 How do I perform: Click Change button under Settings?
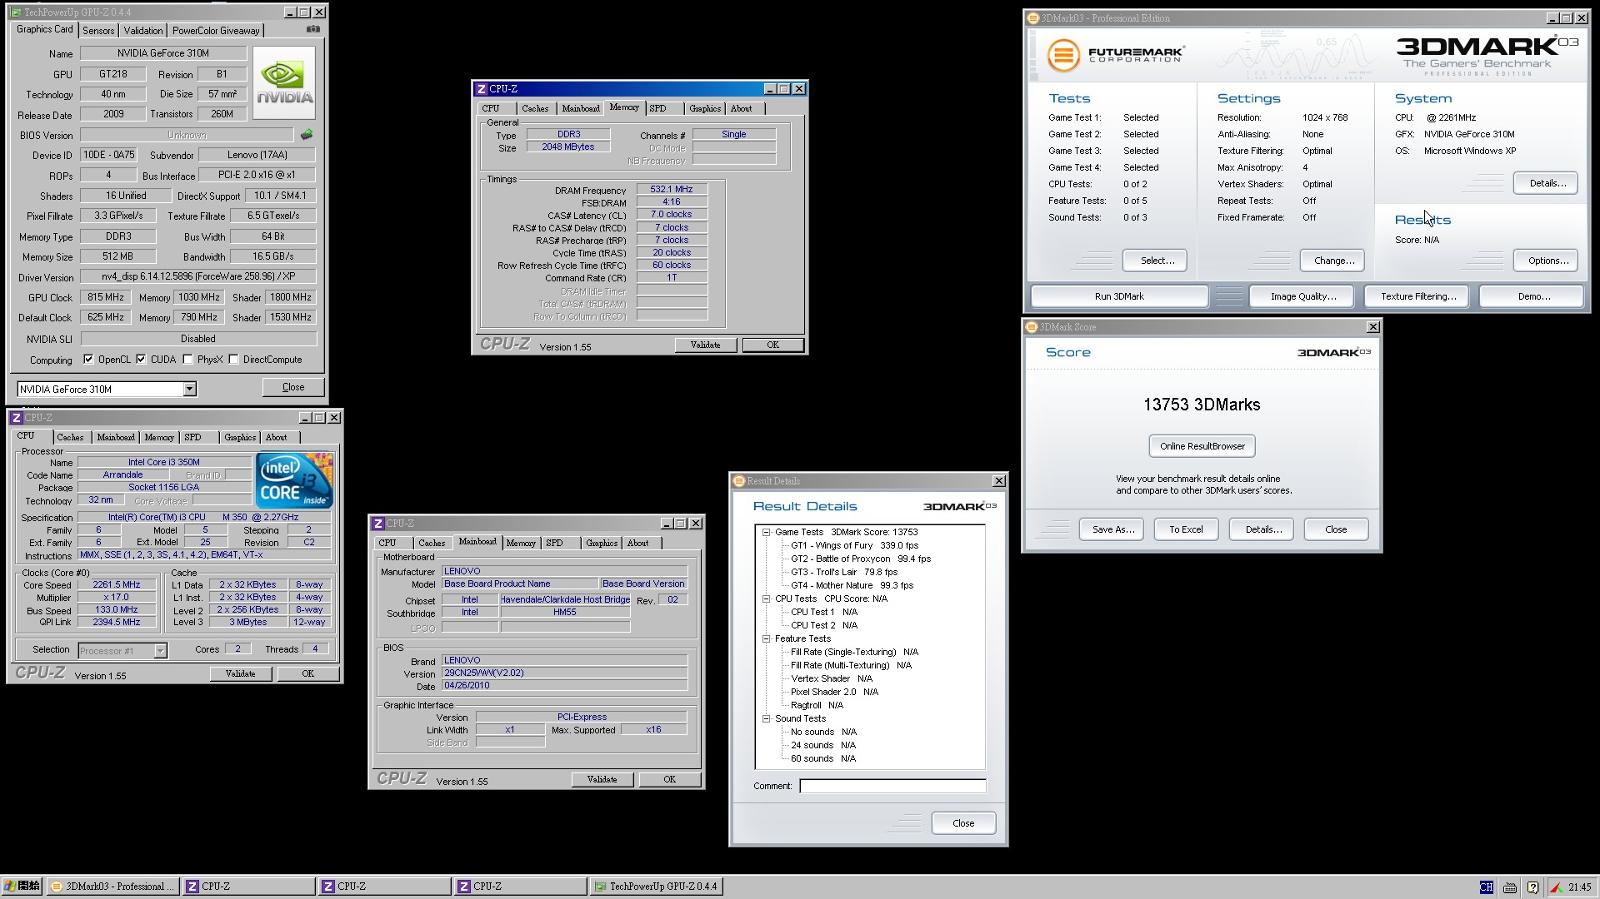pos(1333,260)
